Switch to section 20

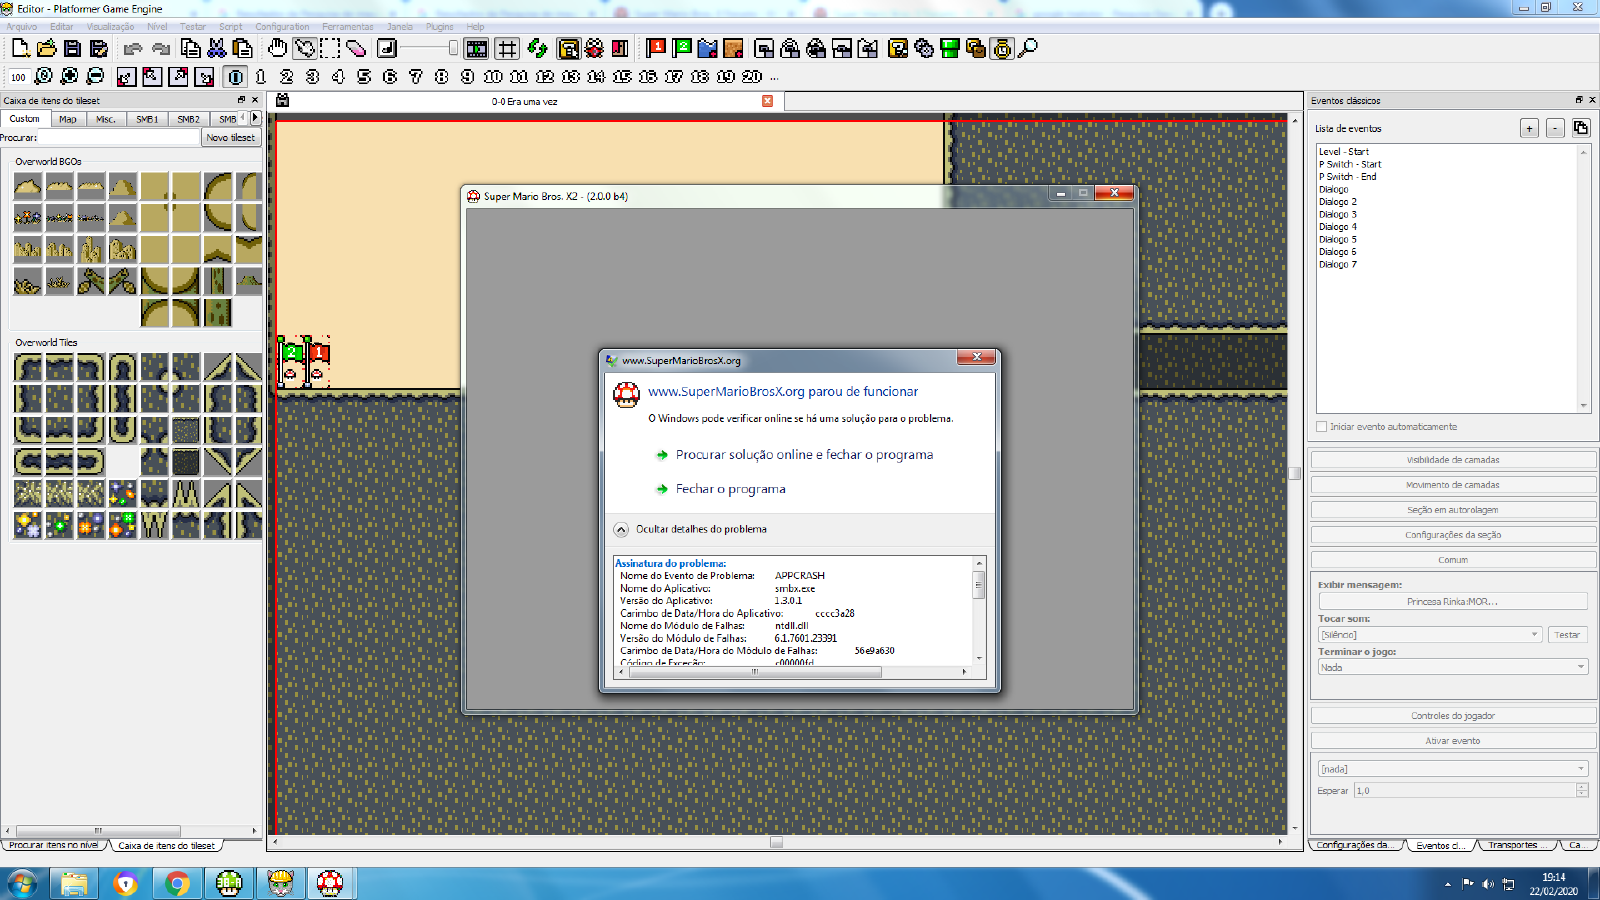pyautogui.click(x=752, y=76)
